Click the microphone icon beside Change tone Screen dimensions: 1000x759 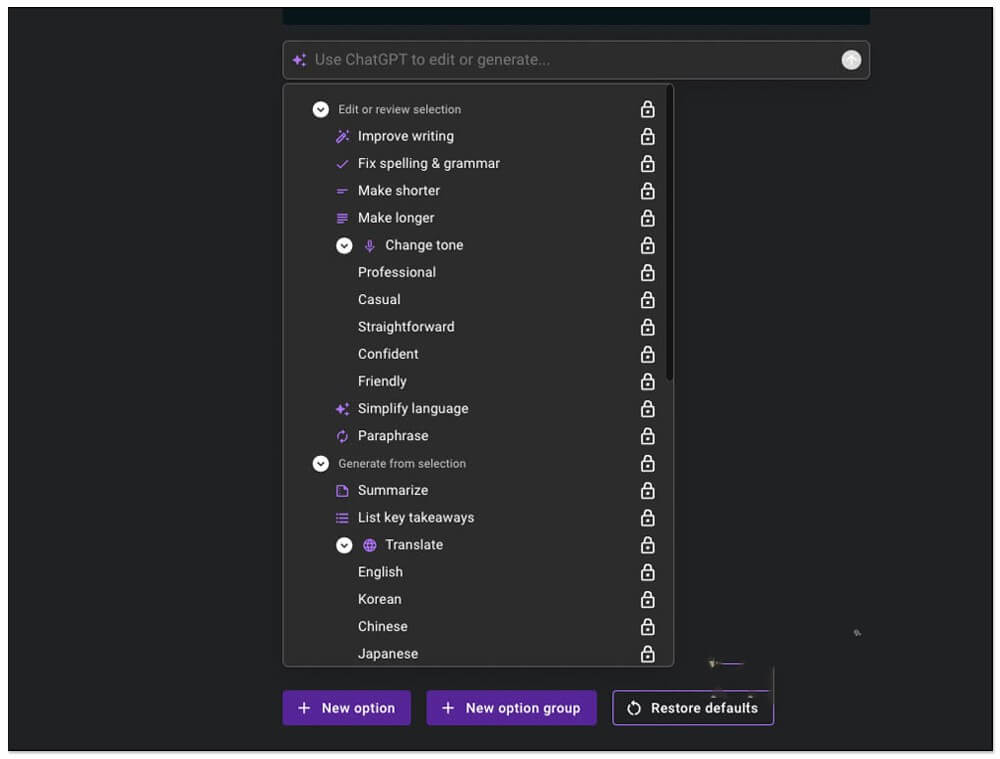pyautogui.click(x=369, y=246)
